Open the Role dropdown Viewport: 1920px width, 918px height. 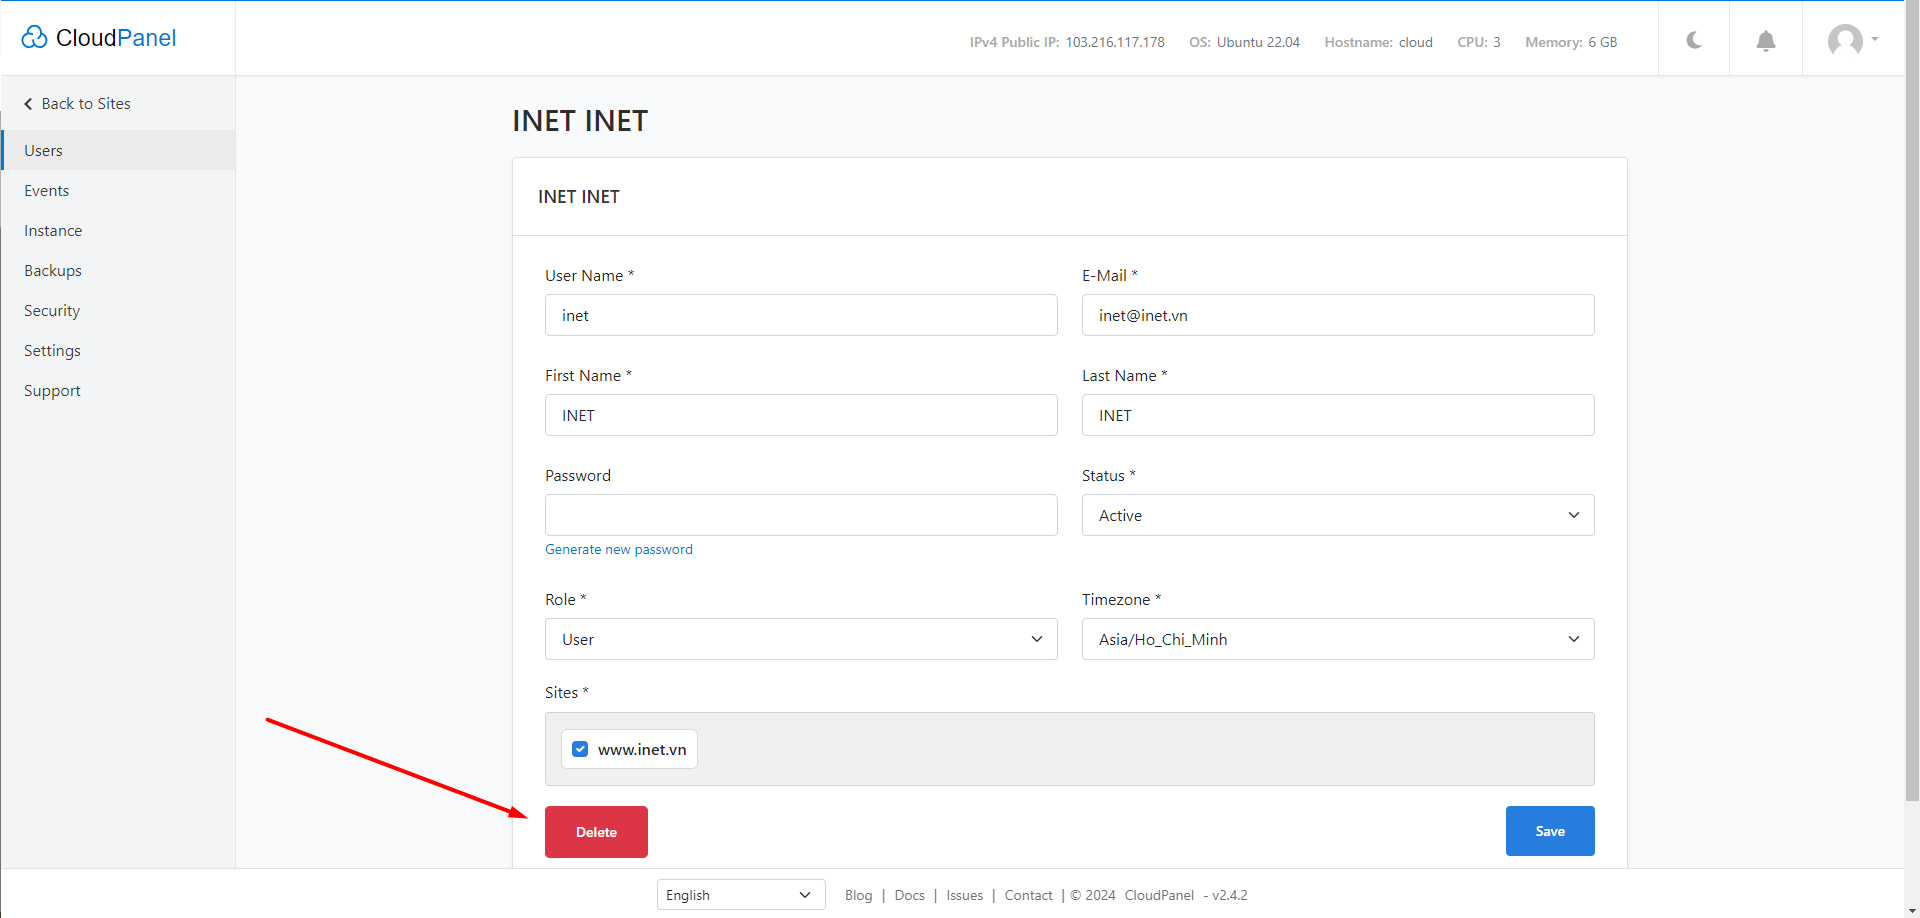801,639
